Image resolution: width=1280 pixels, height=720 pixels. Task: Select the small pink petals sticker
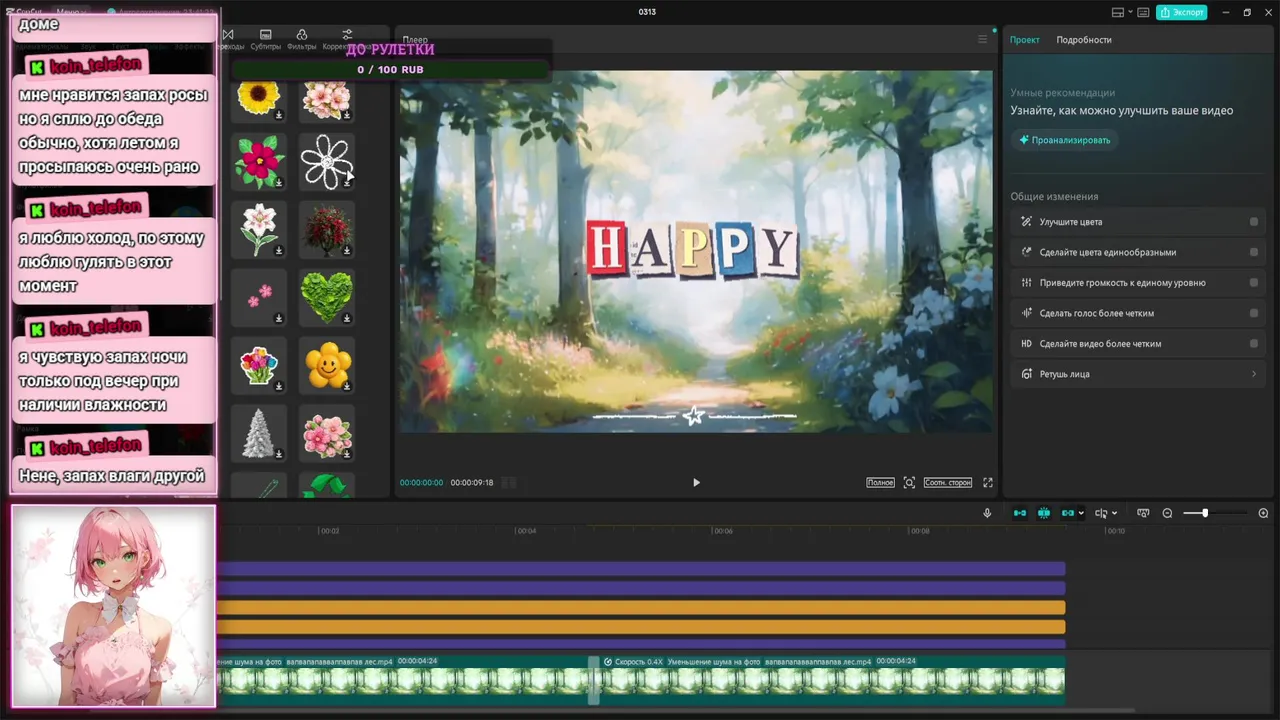coord(259,296)
